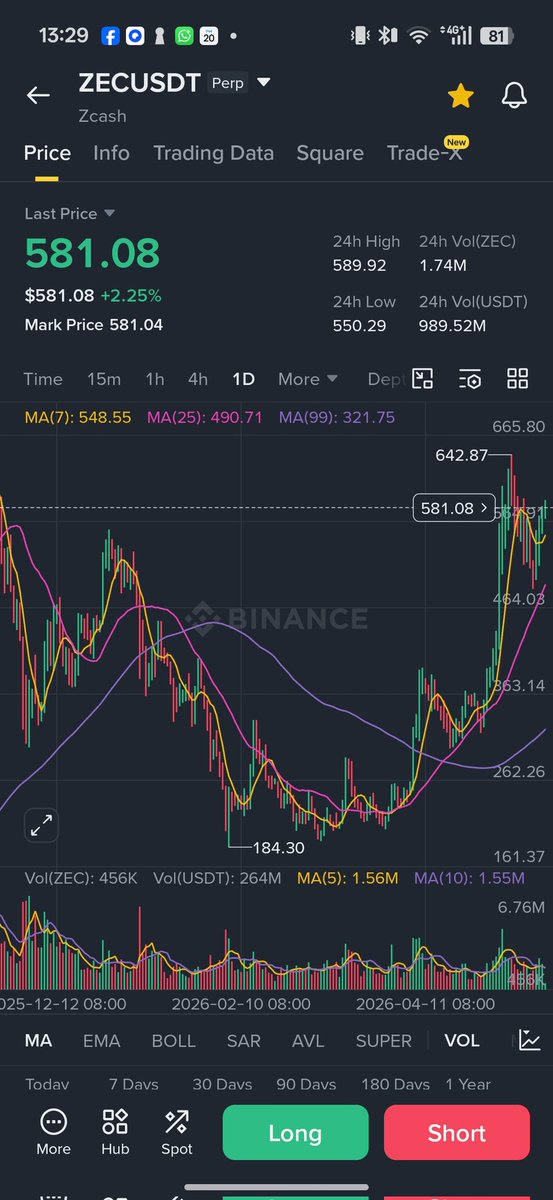Tap the 24h High value 589.92
This screenshot has height=1200, width=553.
357,266
